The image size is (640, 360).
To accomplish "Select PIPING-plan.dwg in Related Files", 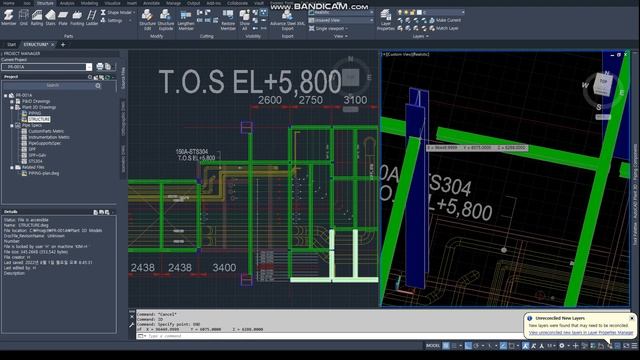I will tap(44, 173).
